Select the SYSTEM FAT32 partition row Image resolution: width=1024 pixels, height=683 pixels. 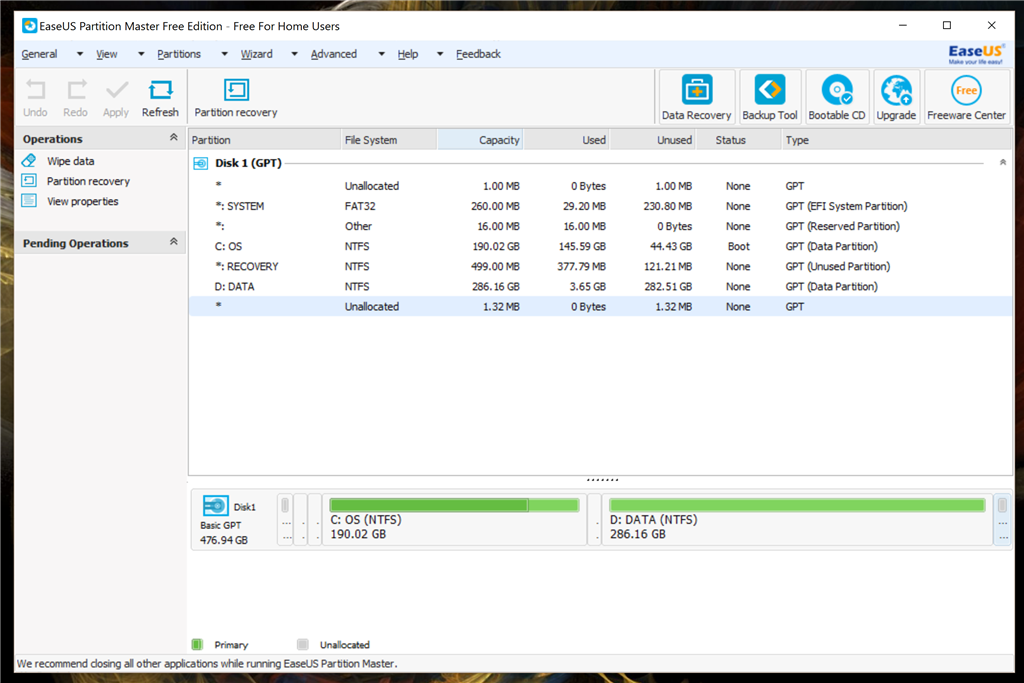point(600,206)
